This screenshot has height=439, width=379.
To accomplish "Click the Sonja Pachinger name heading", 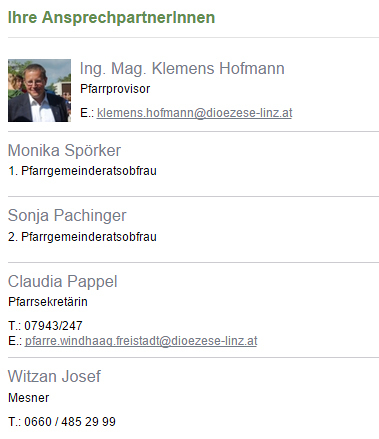I will (67, 216).
